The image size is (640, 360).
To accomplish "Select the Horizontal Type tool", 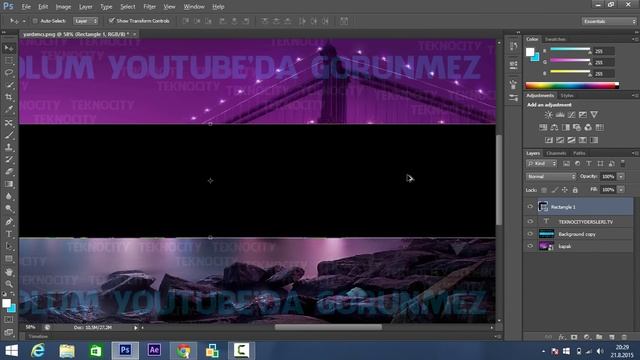I will (x=9, y=234).
